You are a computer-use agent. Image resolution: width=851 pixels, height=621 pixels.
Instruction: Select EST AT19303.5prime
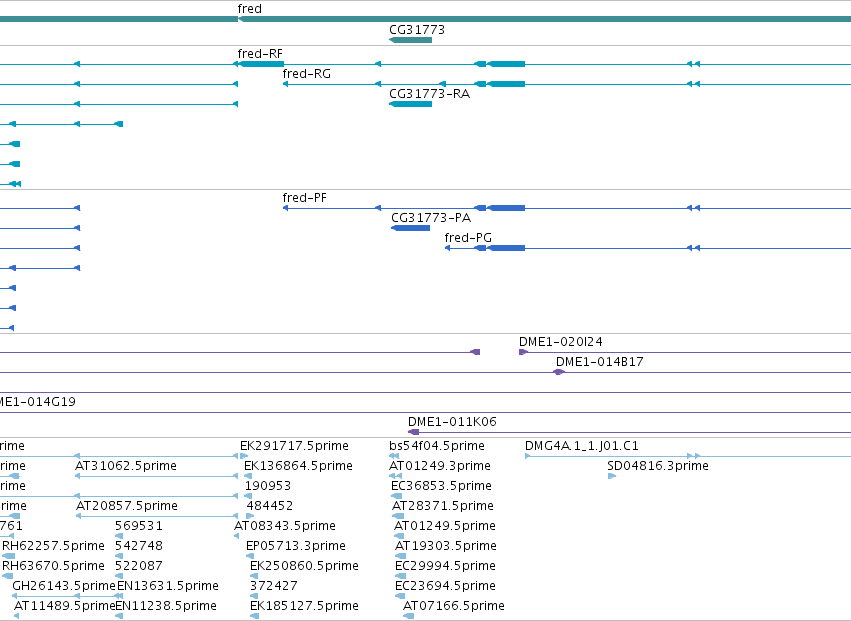(446, 546)
